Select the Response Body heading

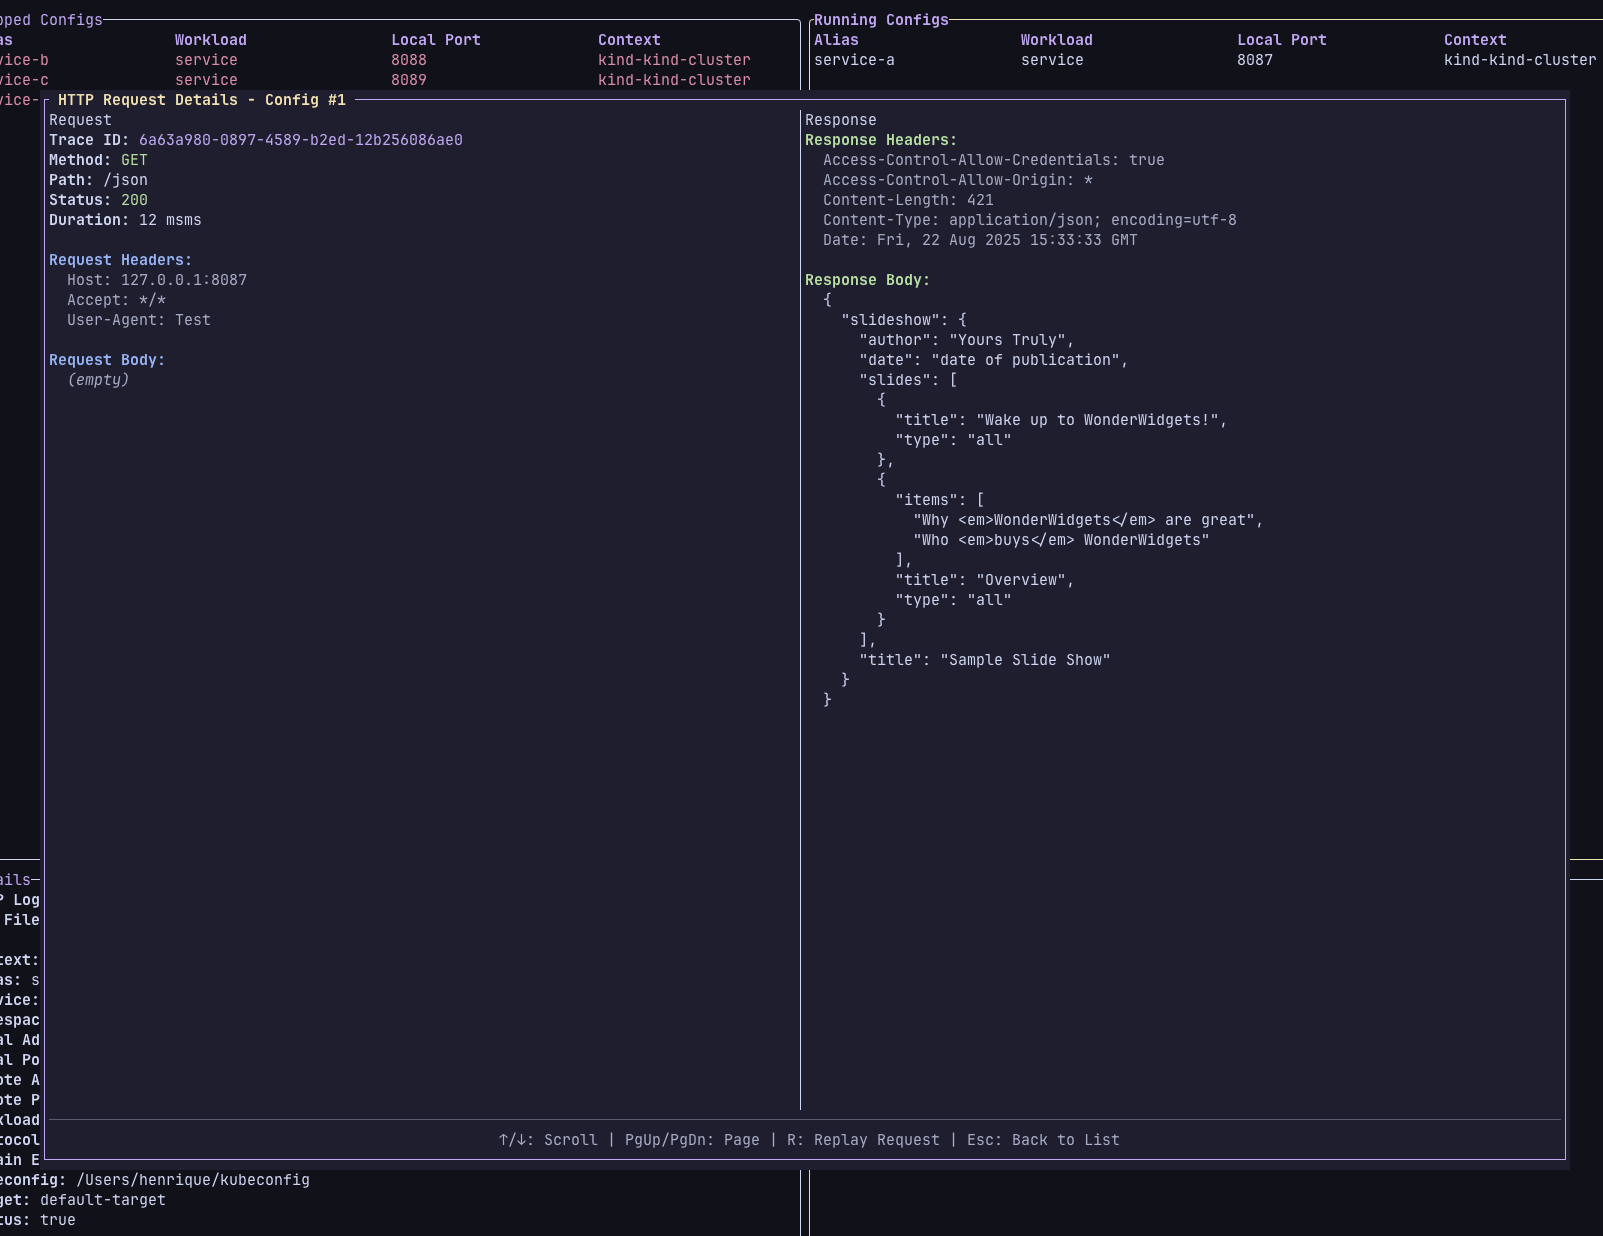coord(867,280)
